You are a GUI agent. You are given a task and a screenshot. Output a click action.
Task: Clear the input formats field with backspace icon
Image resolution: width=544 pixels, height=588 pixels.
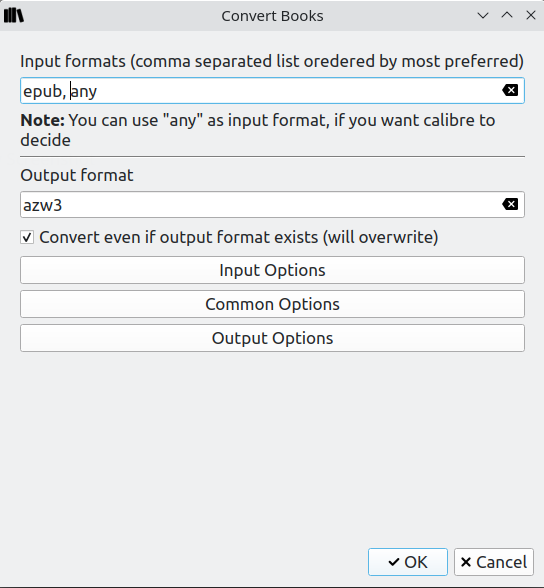[510, 90]
